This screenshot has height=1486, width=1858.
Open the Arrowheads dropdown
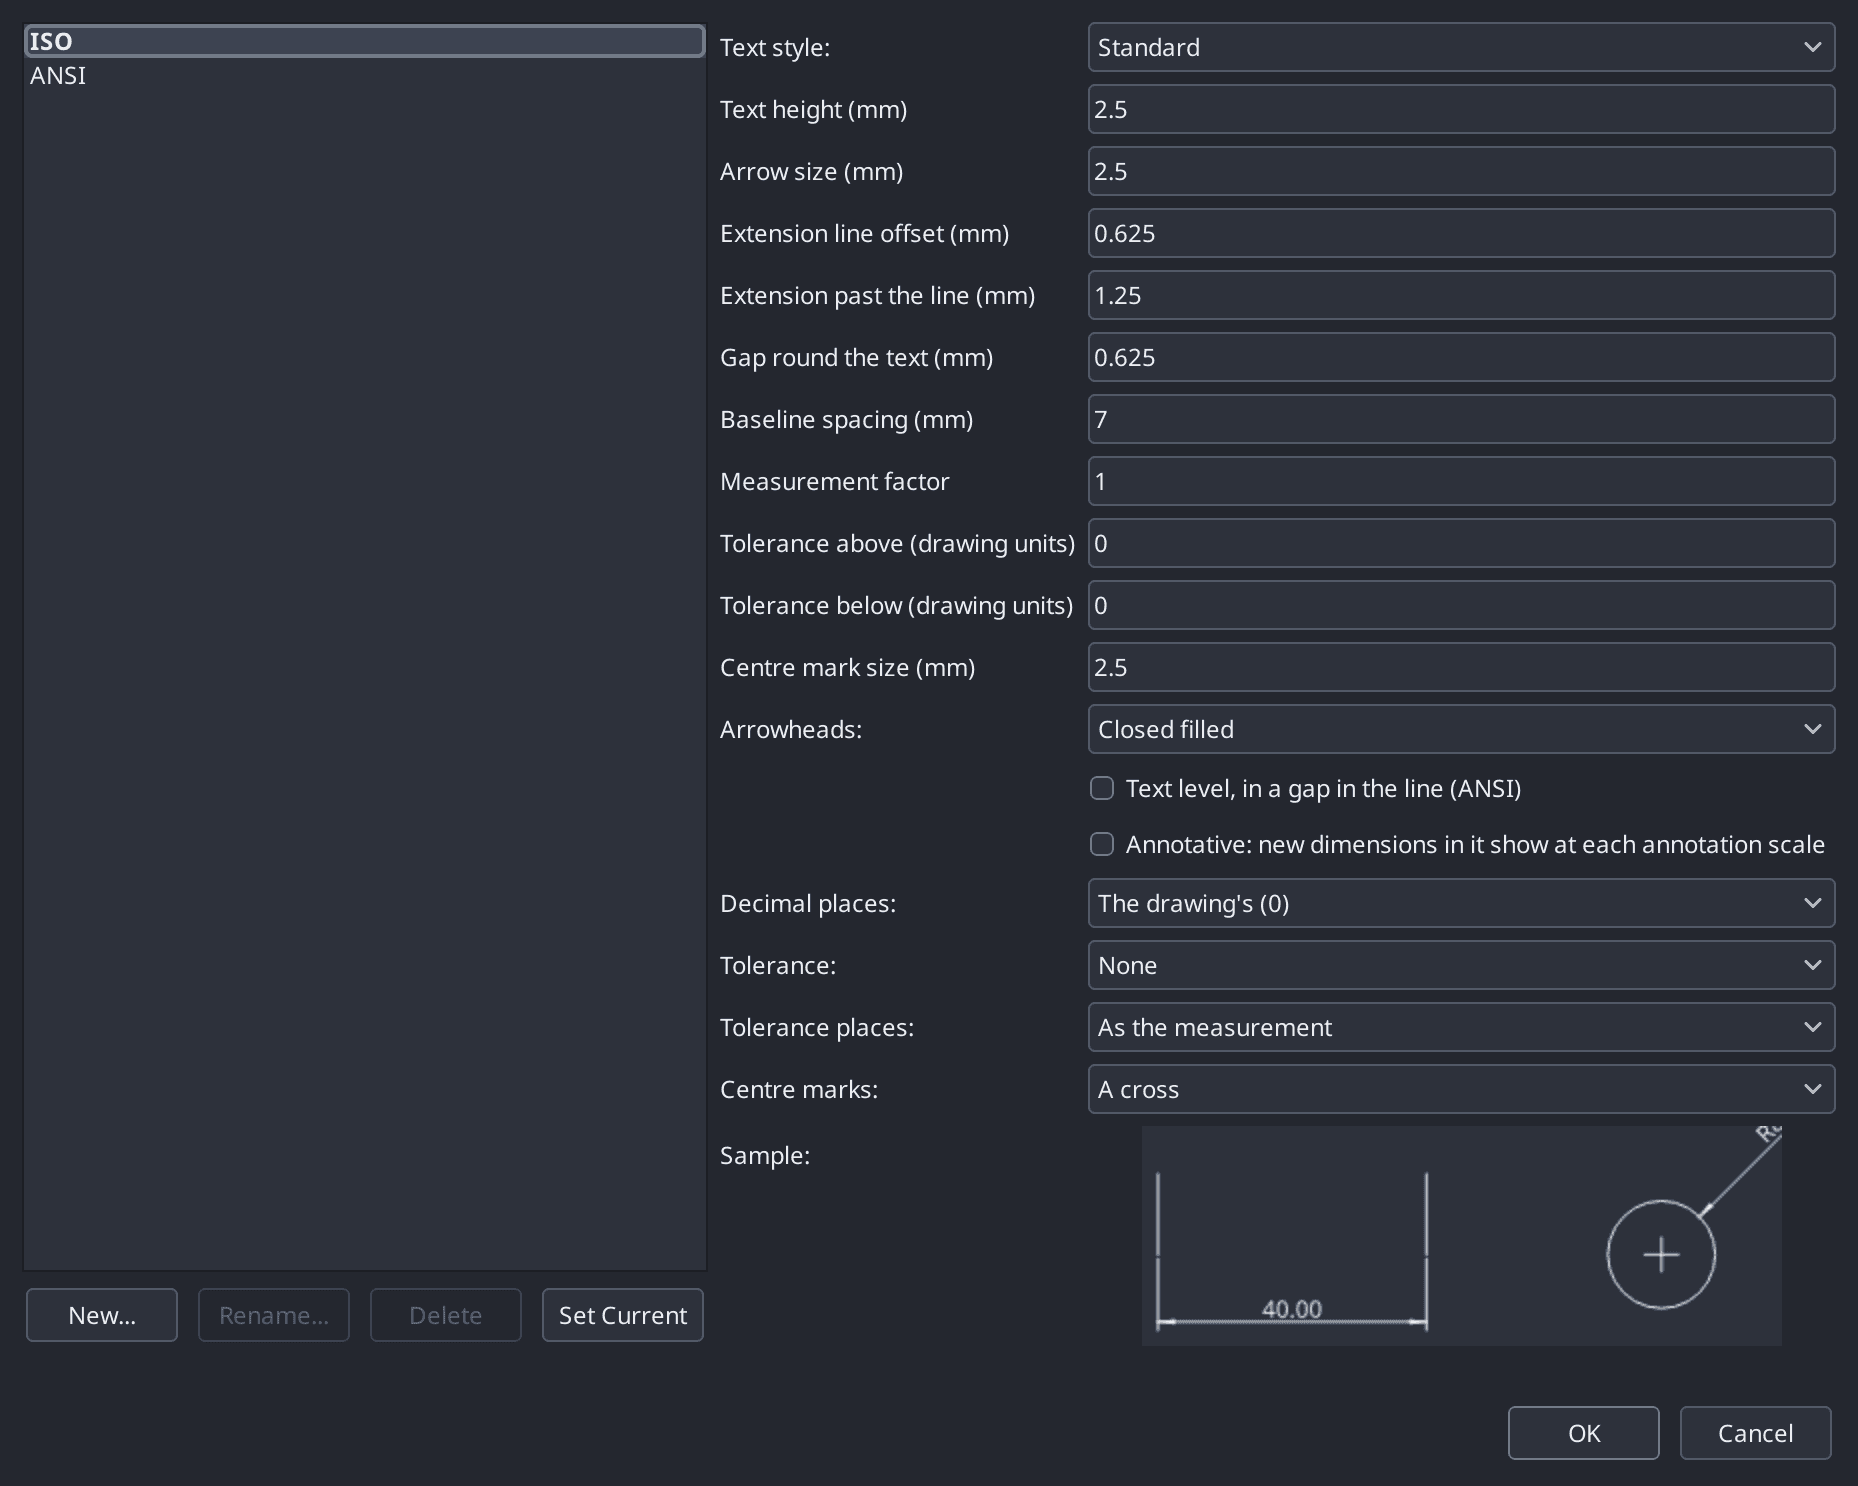point(1461,729)
